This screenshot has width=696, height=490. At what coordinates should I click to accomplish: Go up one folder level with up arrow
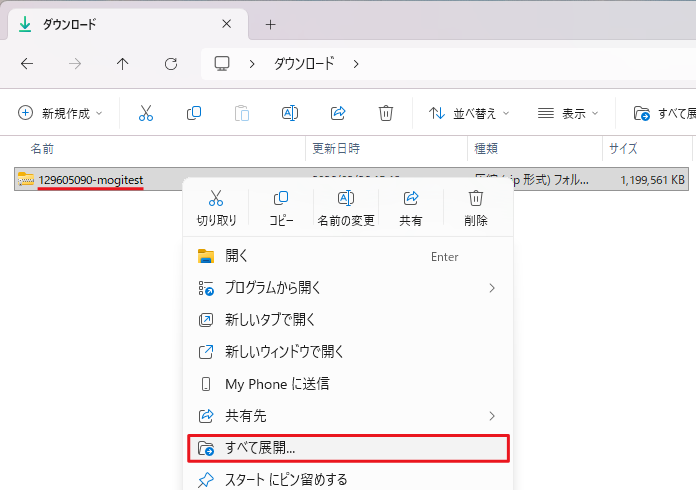point(123,64)
